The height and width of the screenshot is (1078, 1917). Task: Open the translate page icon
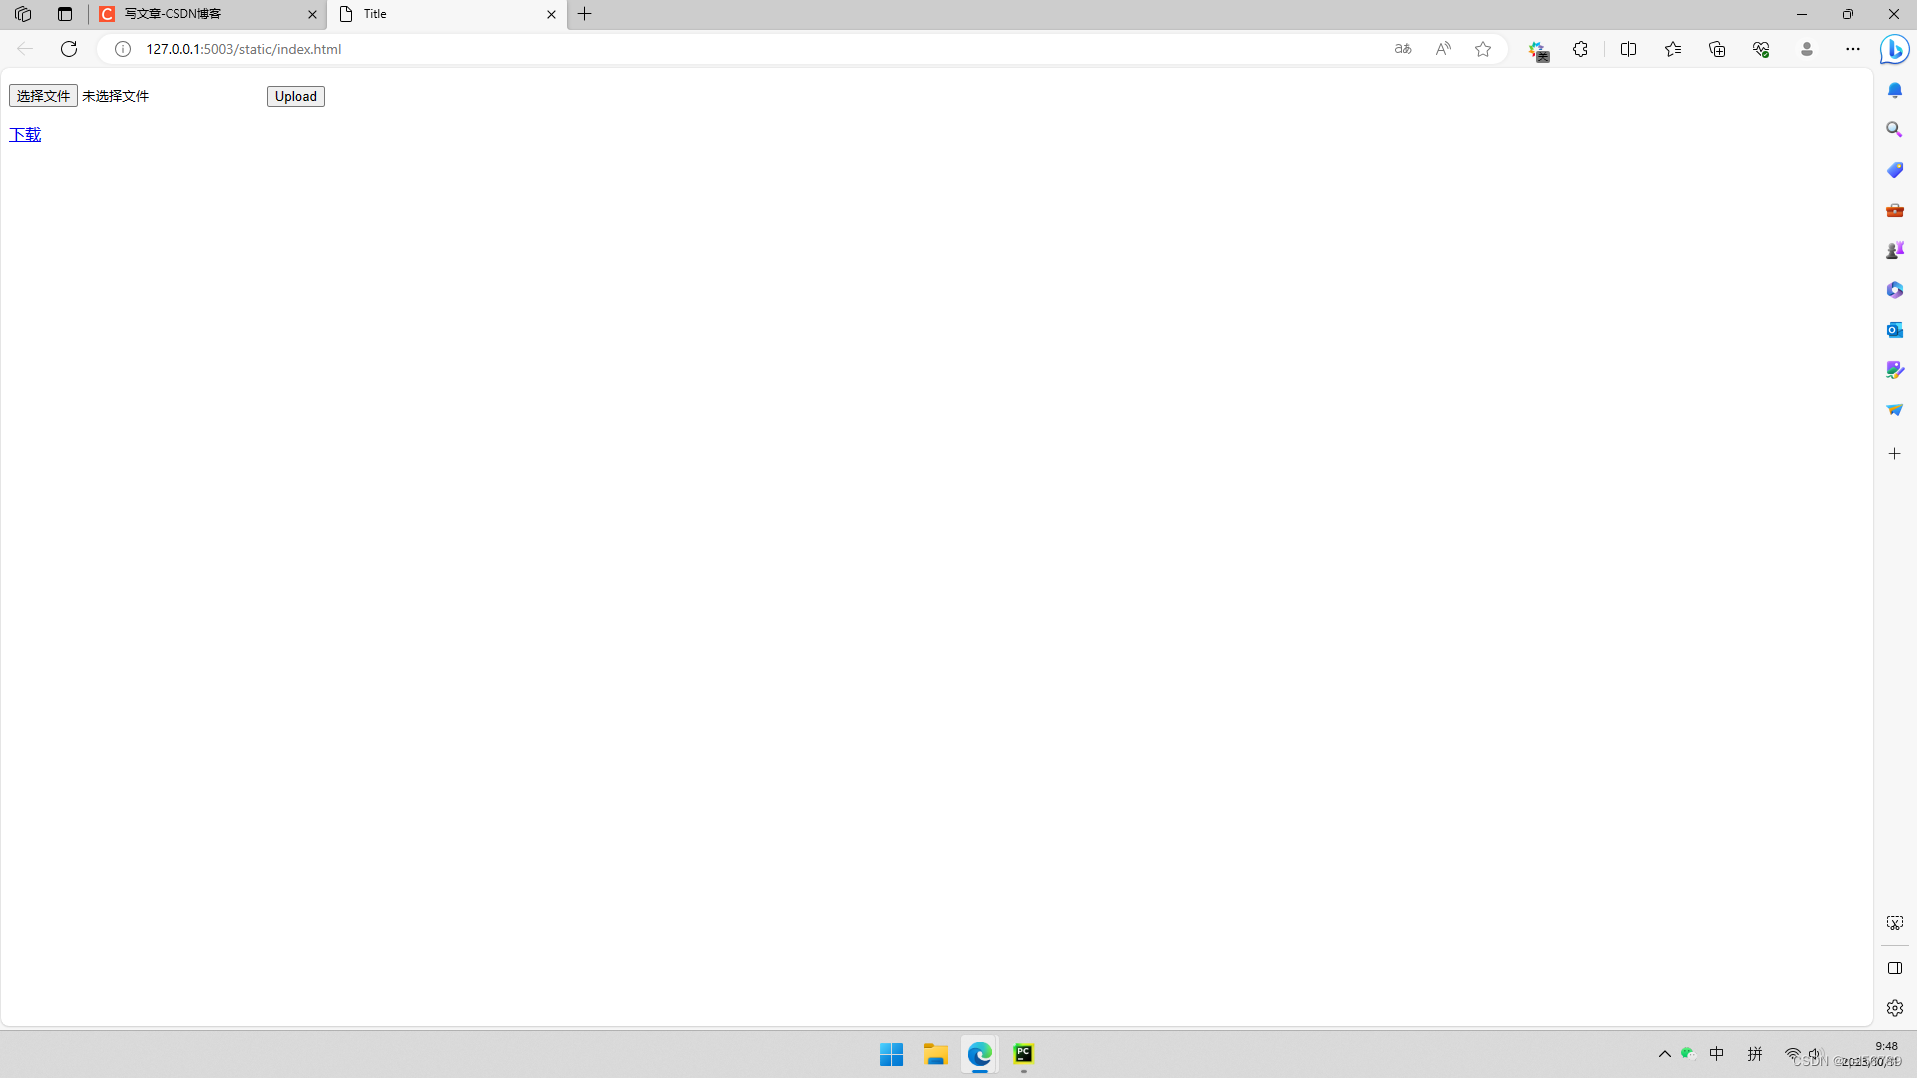pos(1403,49)
